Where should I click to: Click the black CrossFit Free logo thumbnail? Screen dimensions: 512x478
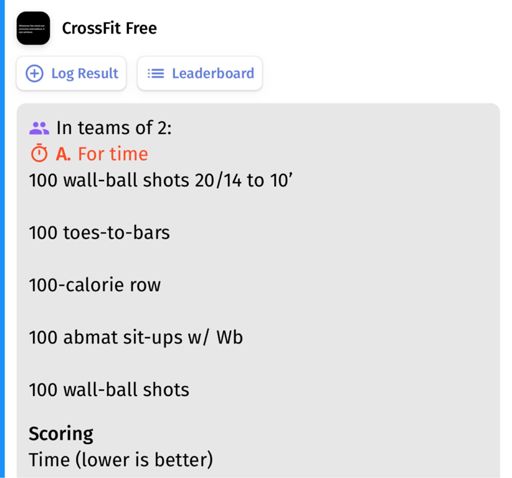point(33,28)
